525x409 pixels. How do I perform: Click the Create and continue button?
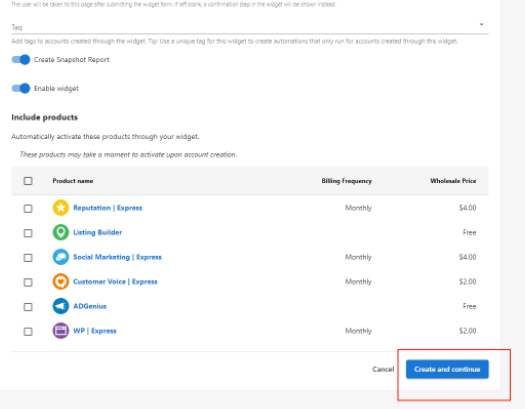point(447,369)
